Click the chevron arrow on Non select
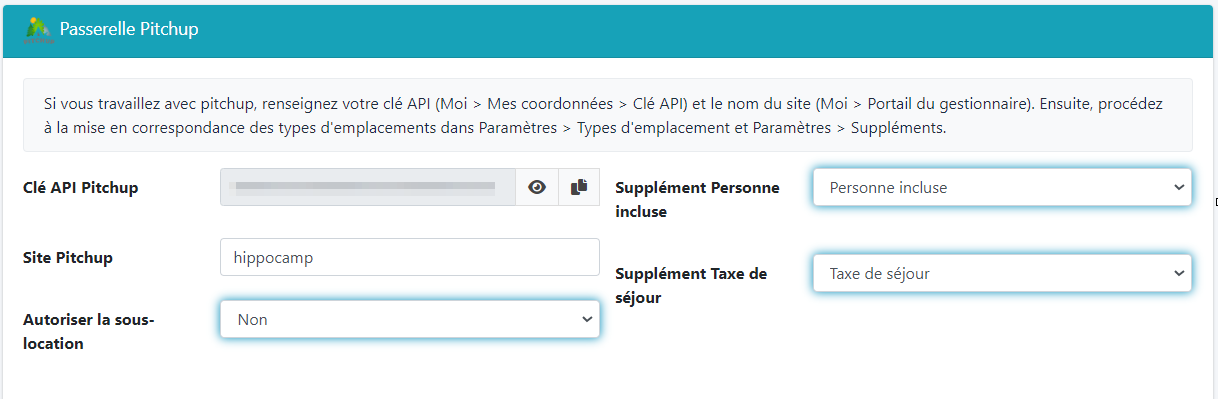This screenshot has height=399, width=1218. (x=586, y=319)
